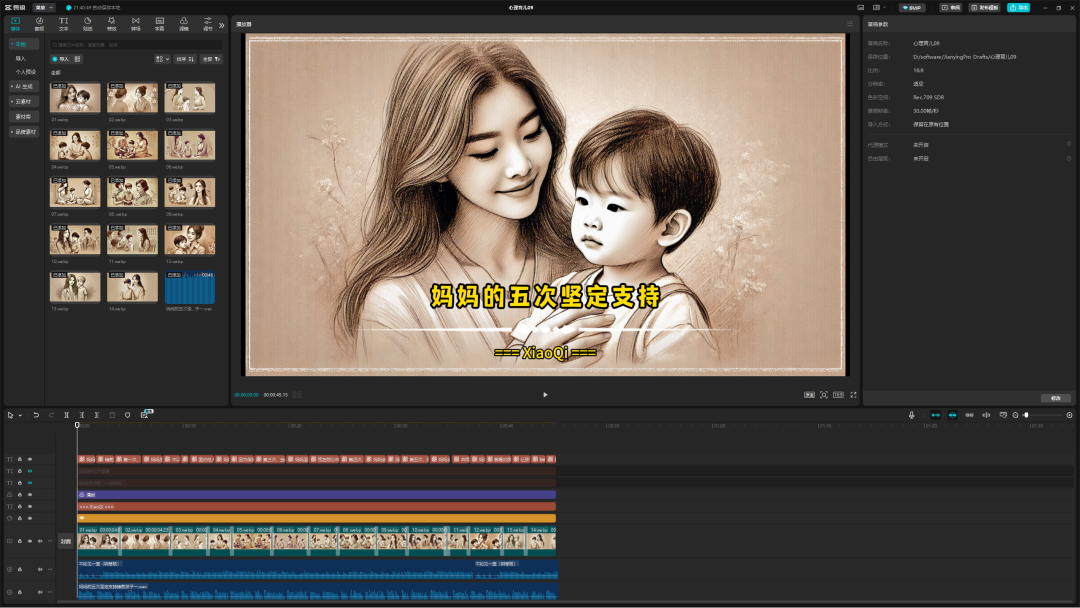Undo the last timeline action

point(36,415)
